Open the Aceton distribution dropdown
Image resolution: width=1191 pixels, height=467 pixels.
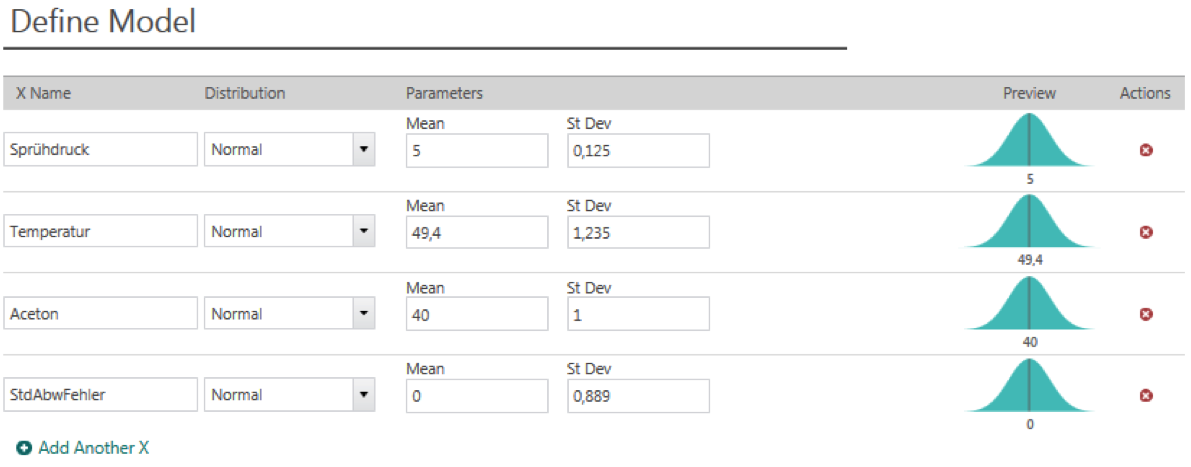364,314
